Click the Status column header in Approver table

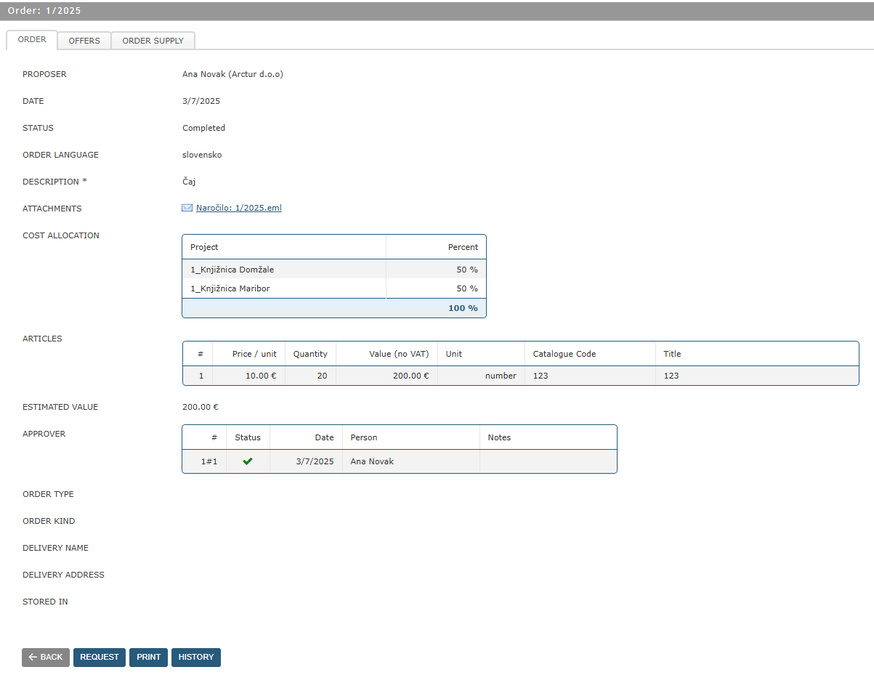tap(247, 437)
